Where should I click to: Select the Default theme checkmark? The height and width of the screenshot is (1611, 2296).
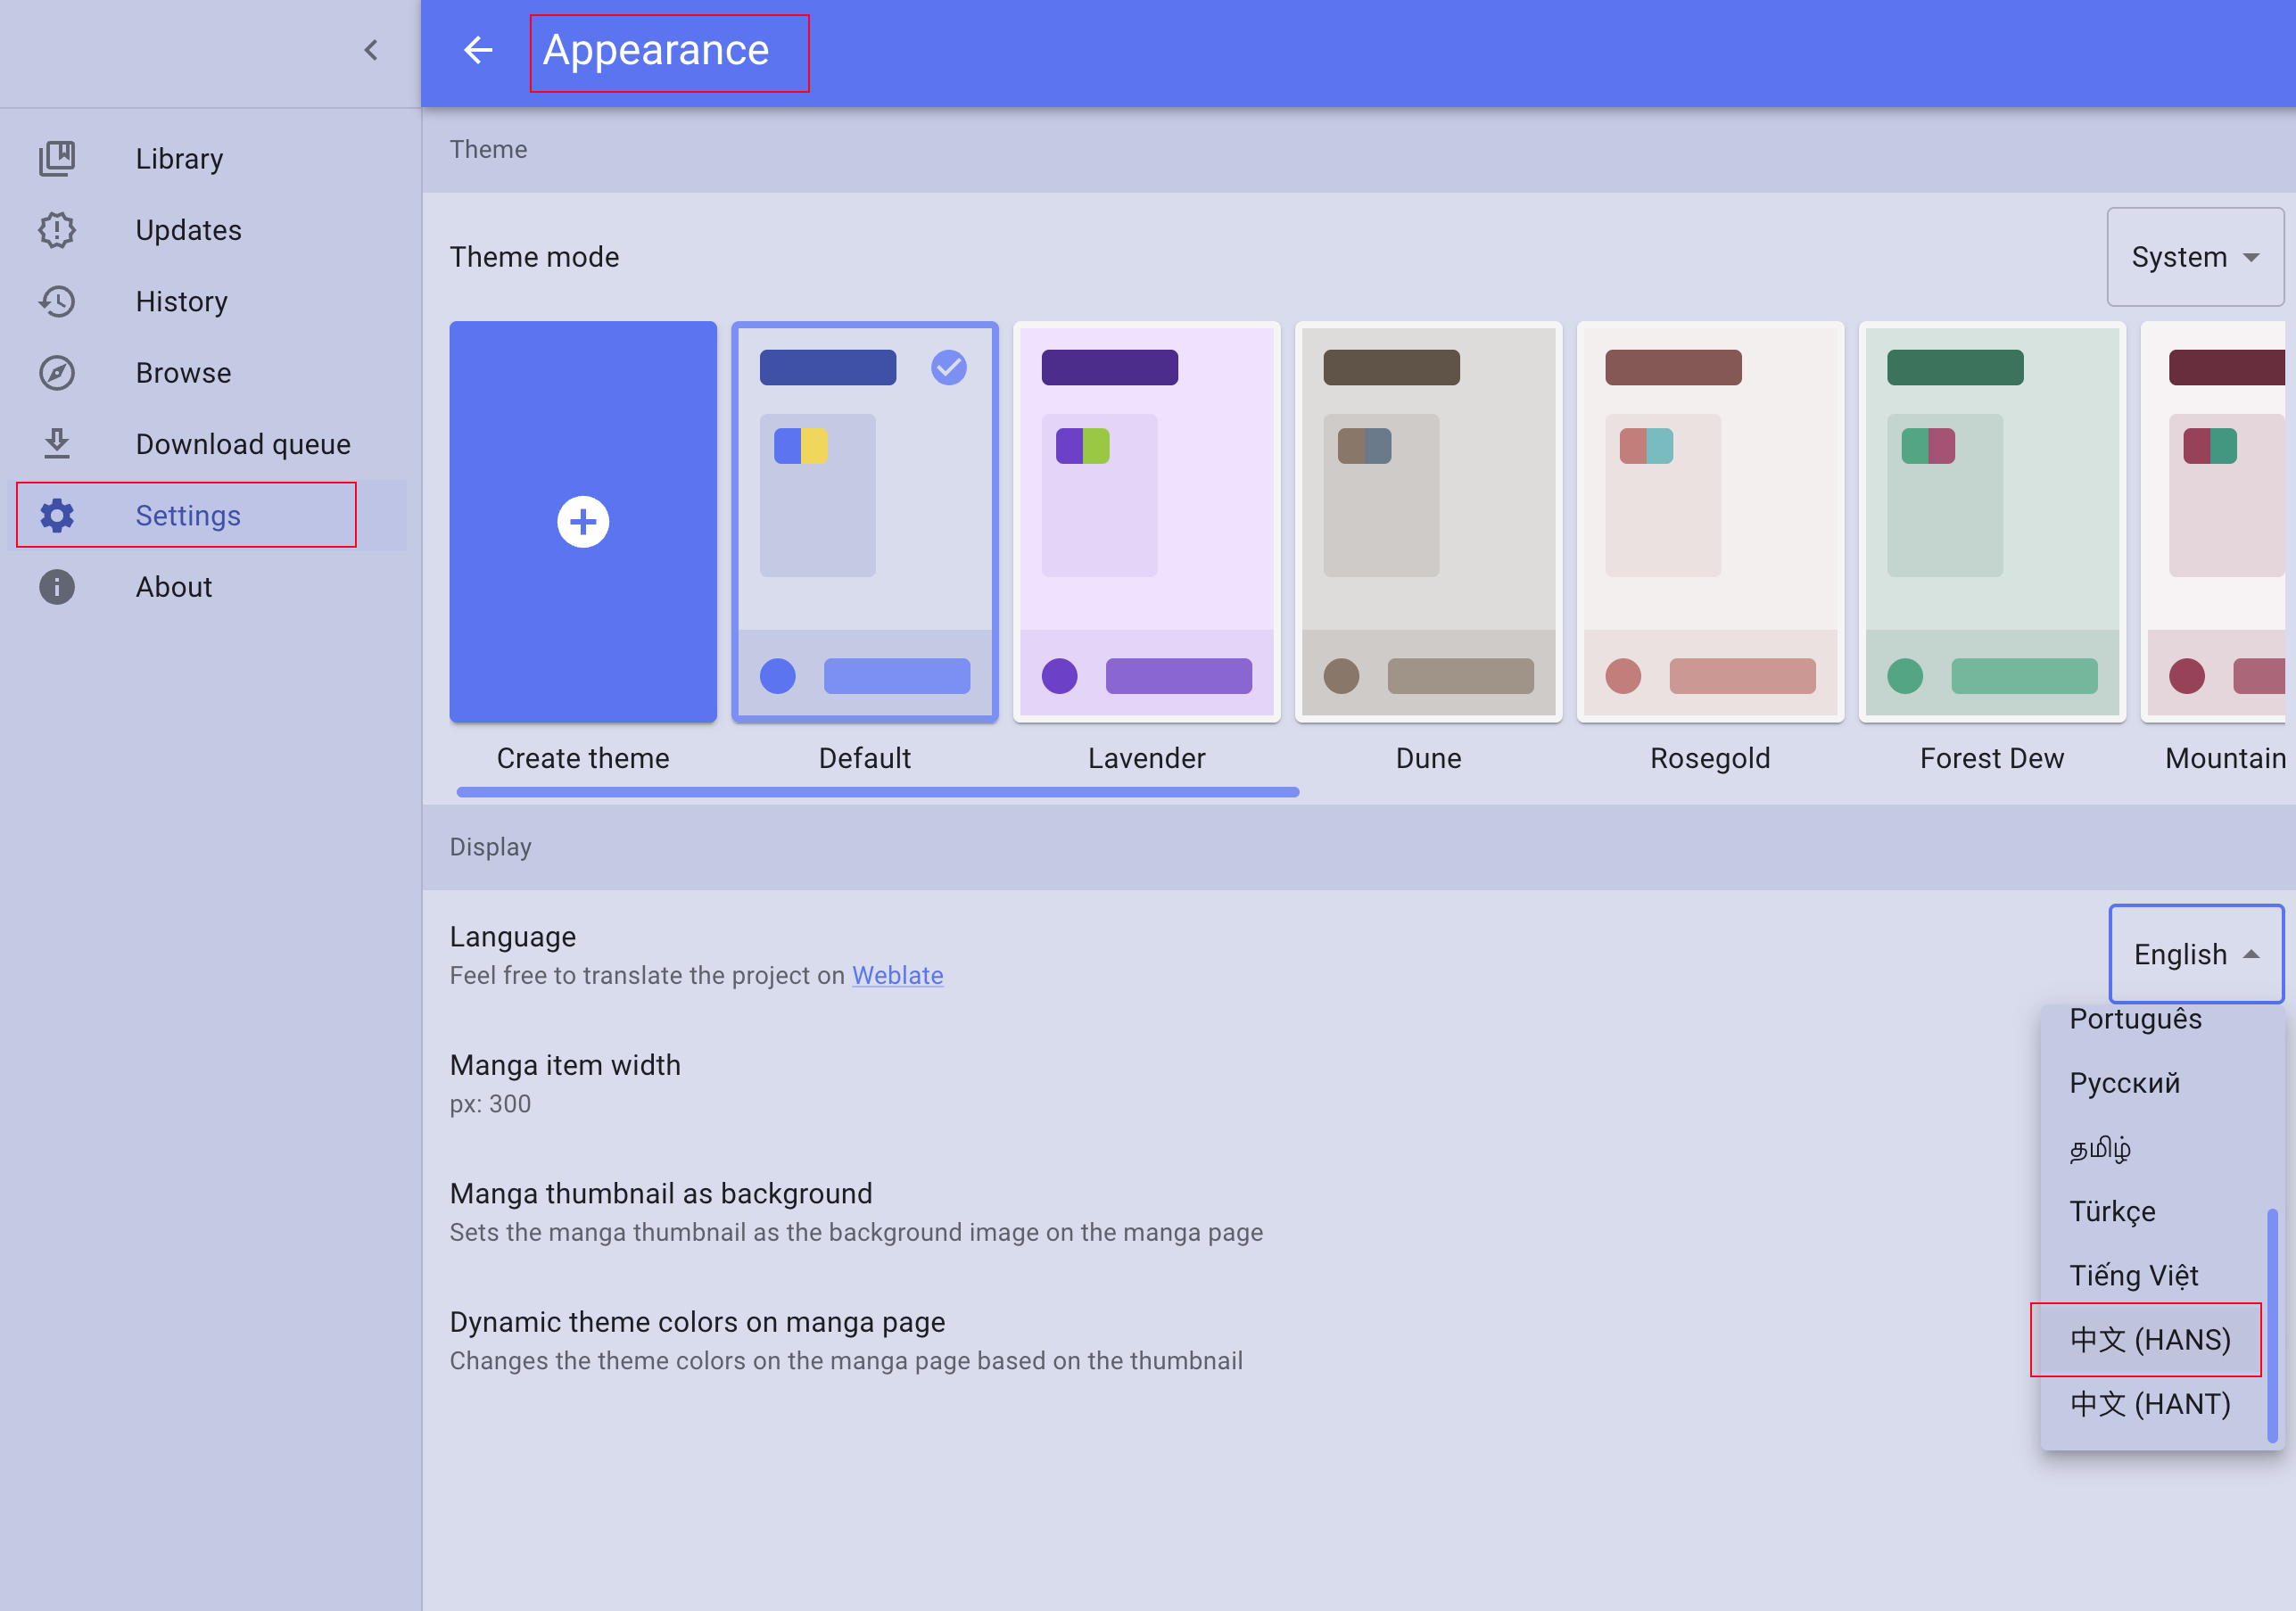click(x=948, y=368)
